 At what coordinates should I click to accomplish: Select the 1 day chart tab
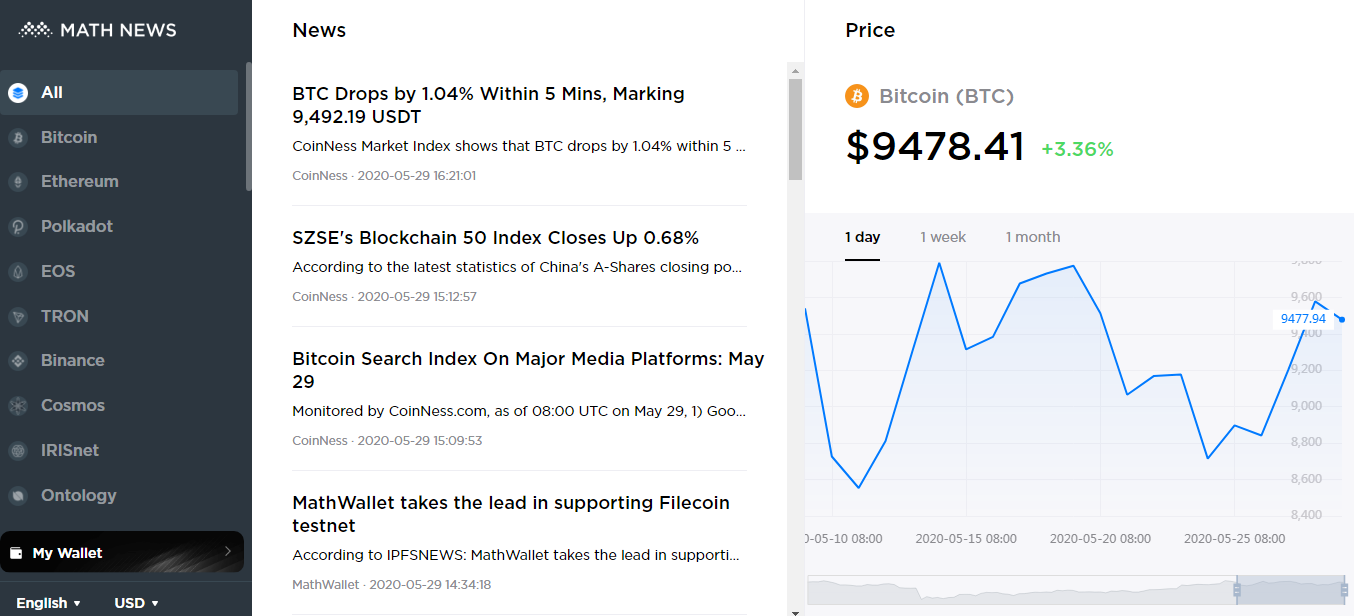click(x=862, y=237)
